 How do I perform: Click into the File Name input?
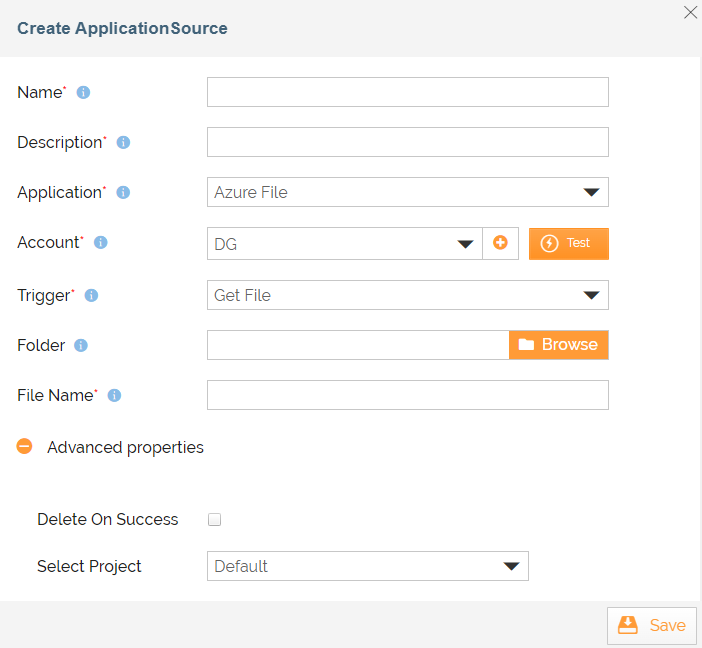tap(407, 395)
